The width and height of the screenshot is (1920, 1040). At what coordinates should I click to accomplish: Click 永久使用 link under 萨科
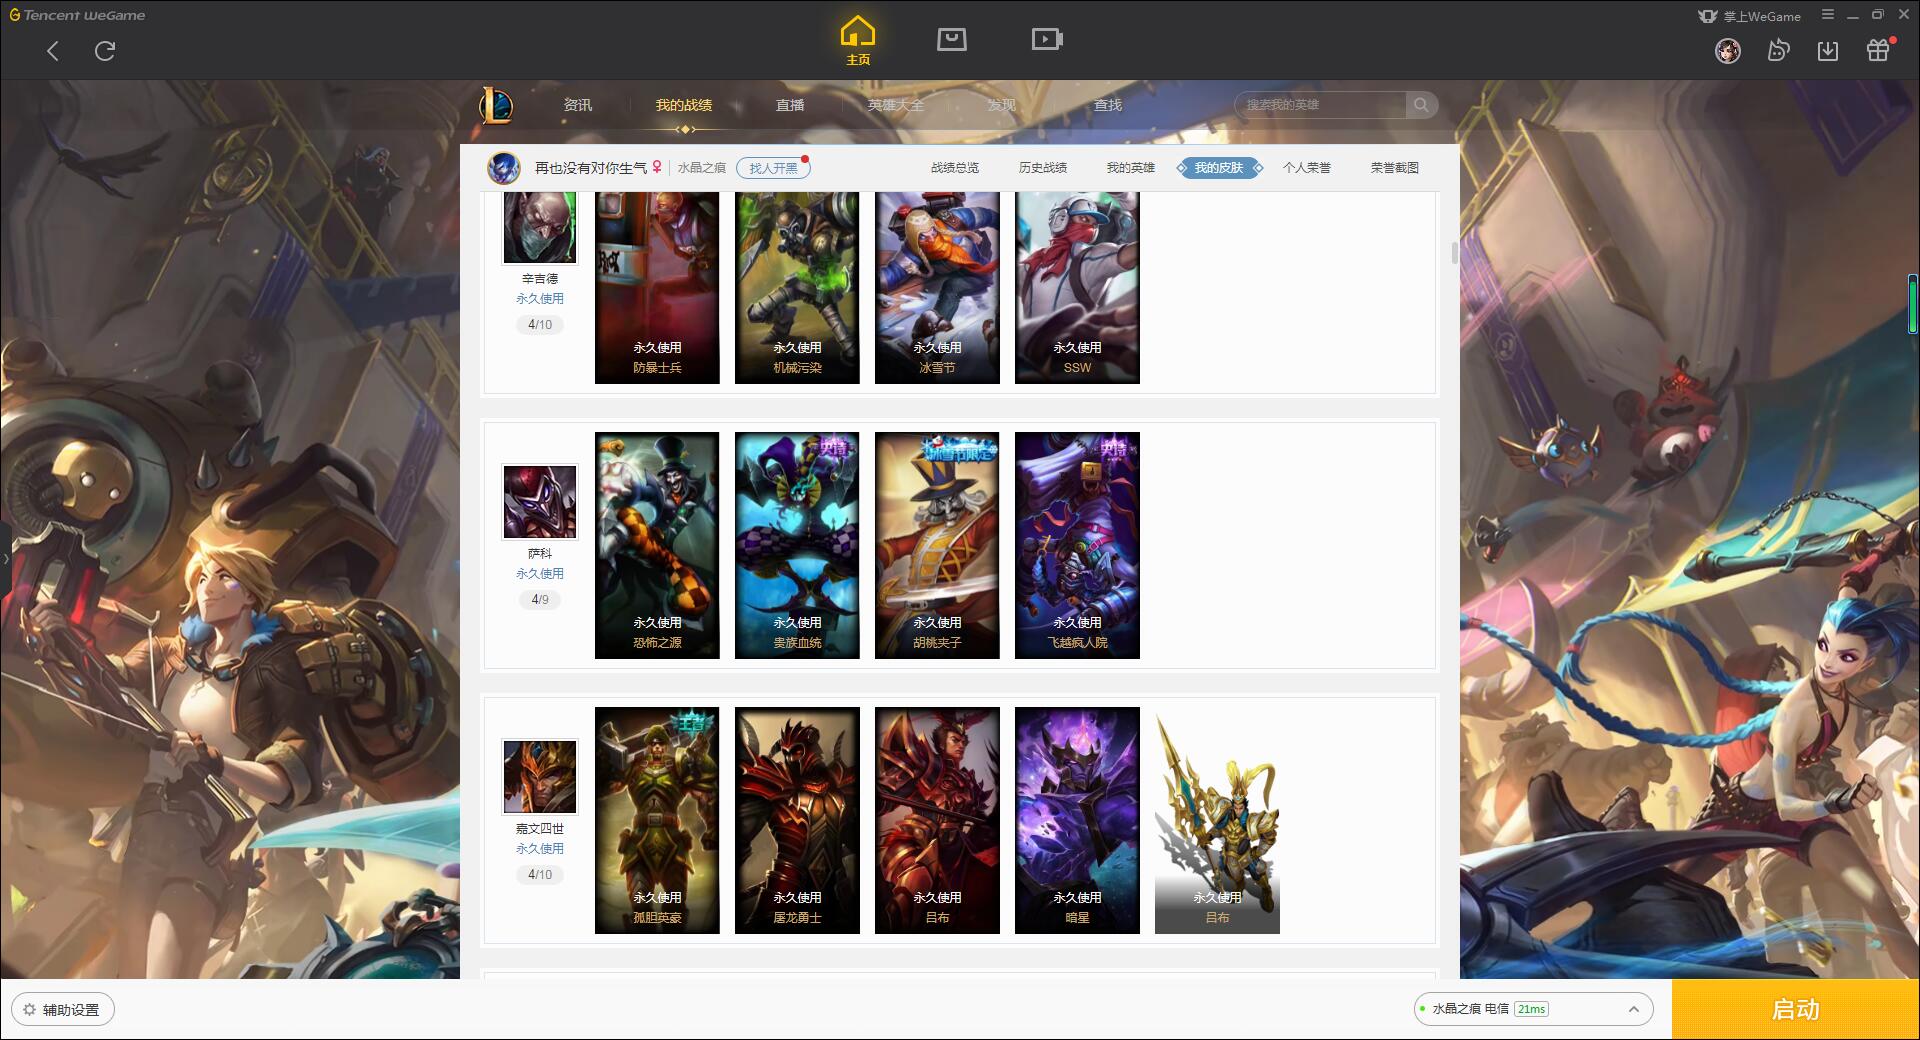[x=540, y=574]
